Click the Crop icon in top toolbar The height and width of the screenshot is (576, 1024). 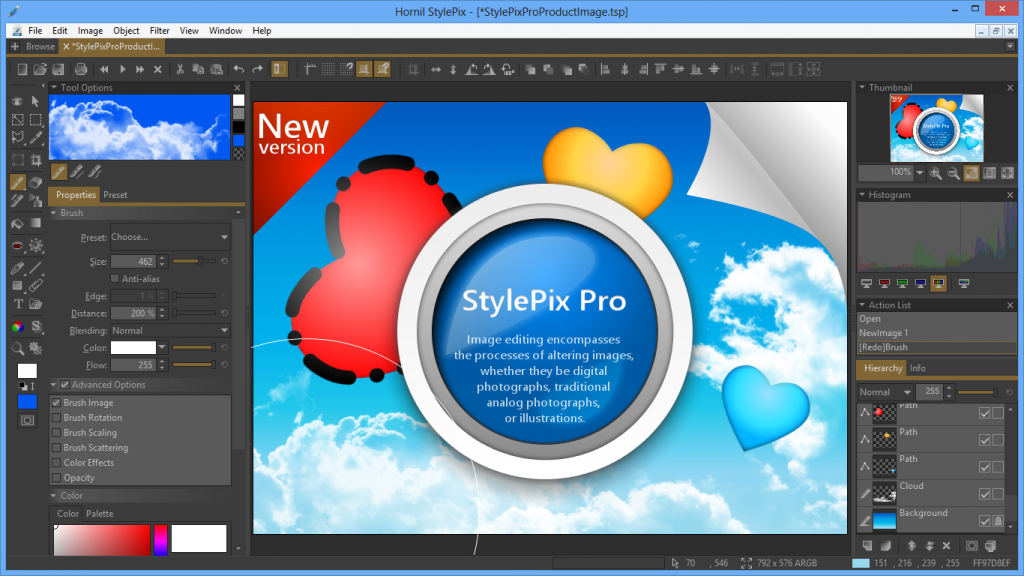pyautogui.click(x=413, y=69)
